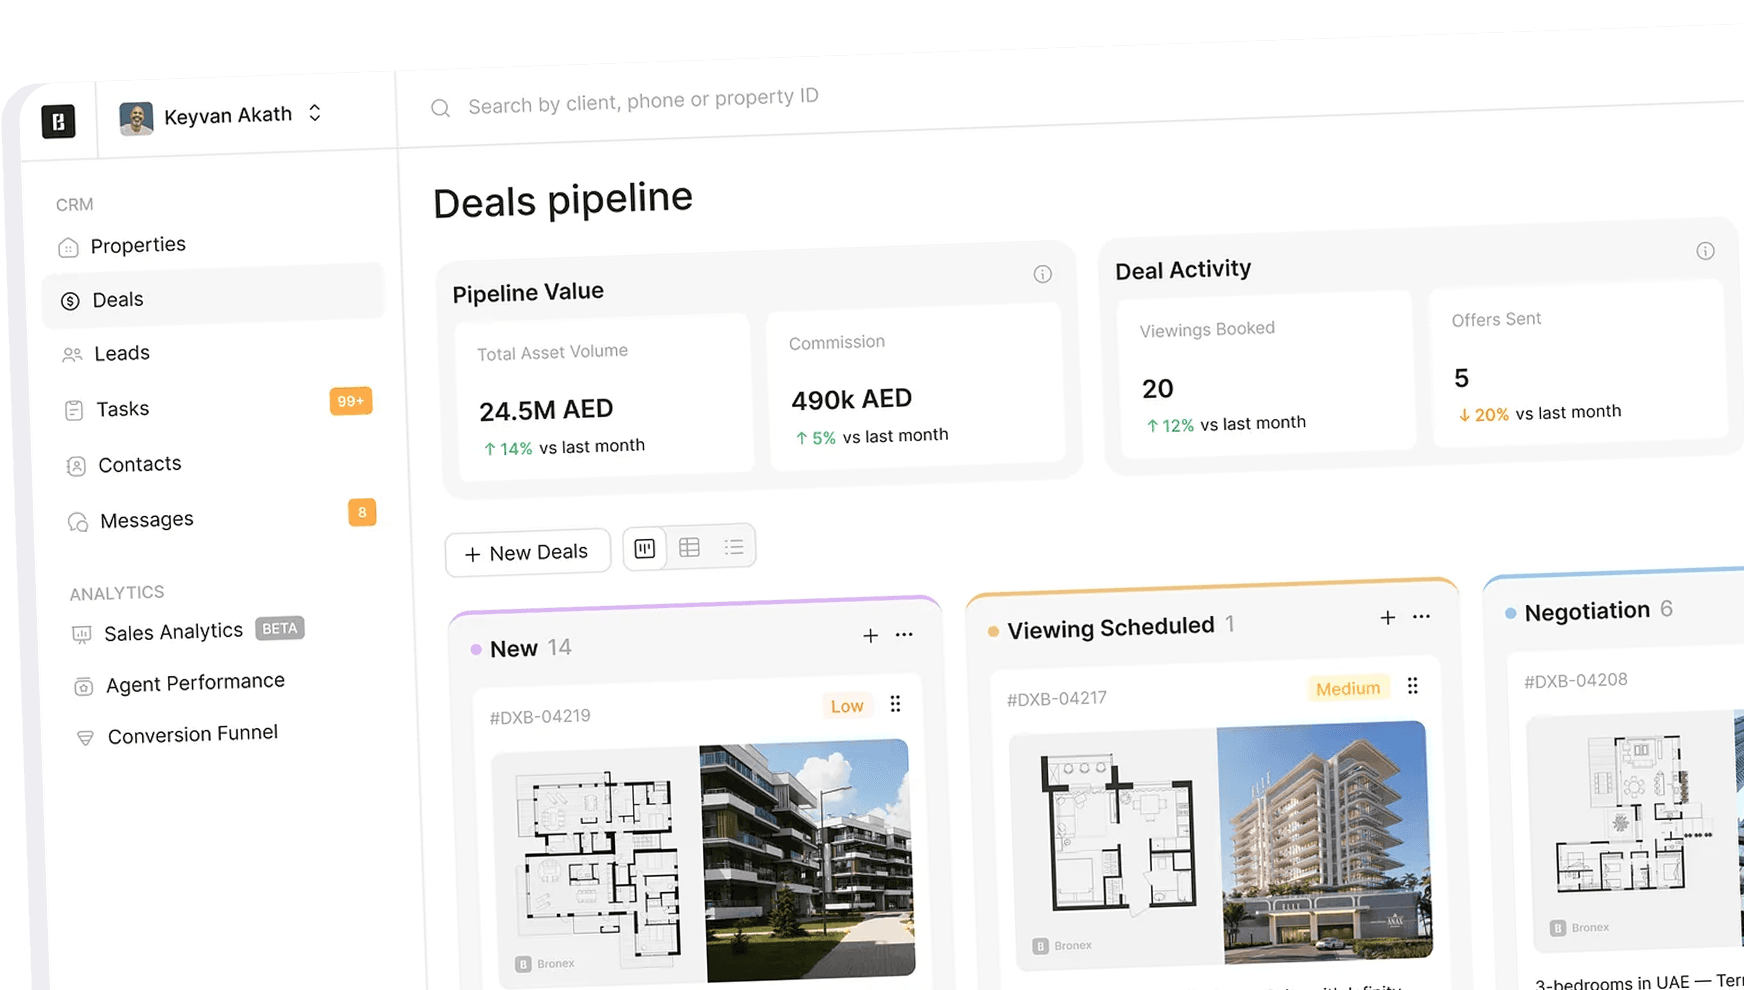The height and width of the screenshot is (990, 1744).
Task: Switch to the list view icon
Action: click(x=734, y=545)
